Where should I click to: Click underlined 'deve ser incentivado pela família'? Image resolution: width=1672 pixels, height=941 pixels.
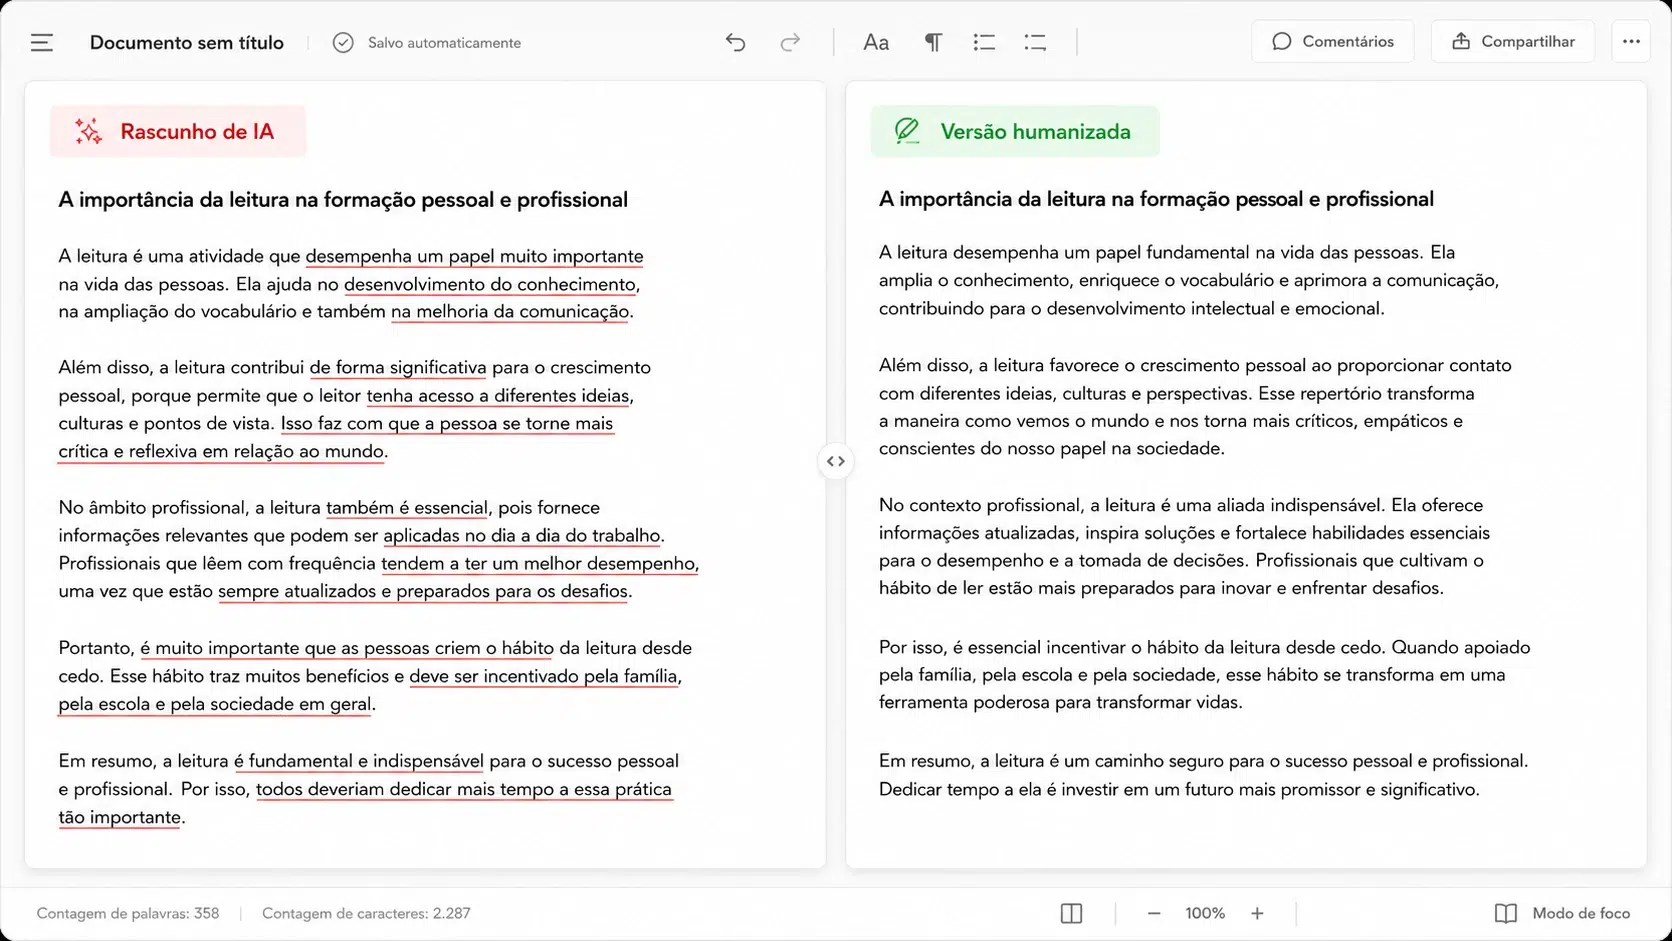click(x=543, y=676)
